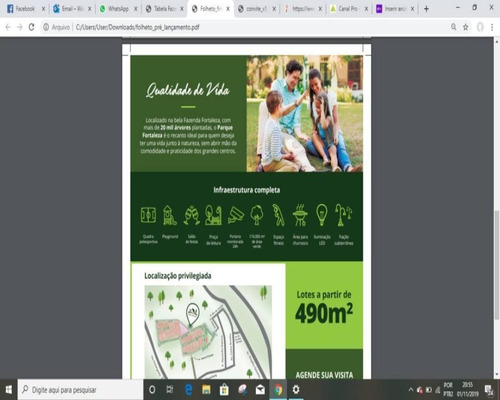
Task: Open the notification center icon
Action: (490, 389)
